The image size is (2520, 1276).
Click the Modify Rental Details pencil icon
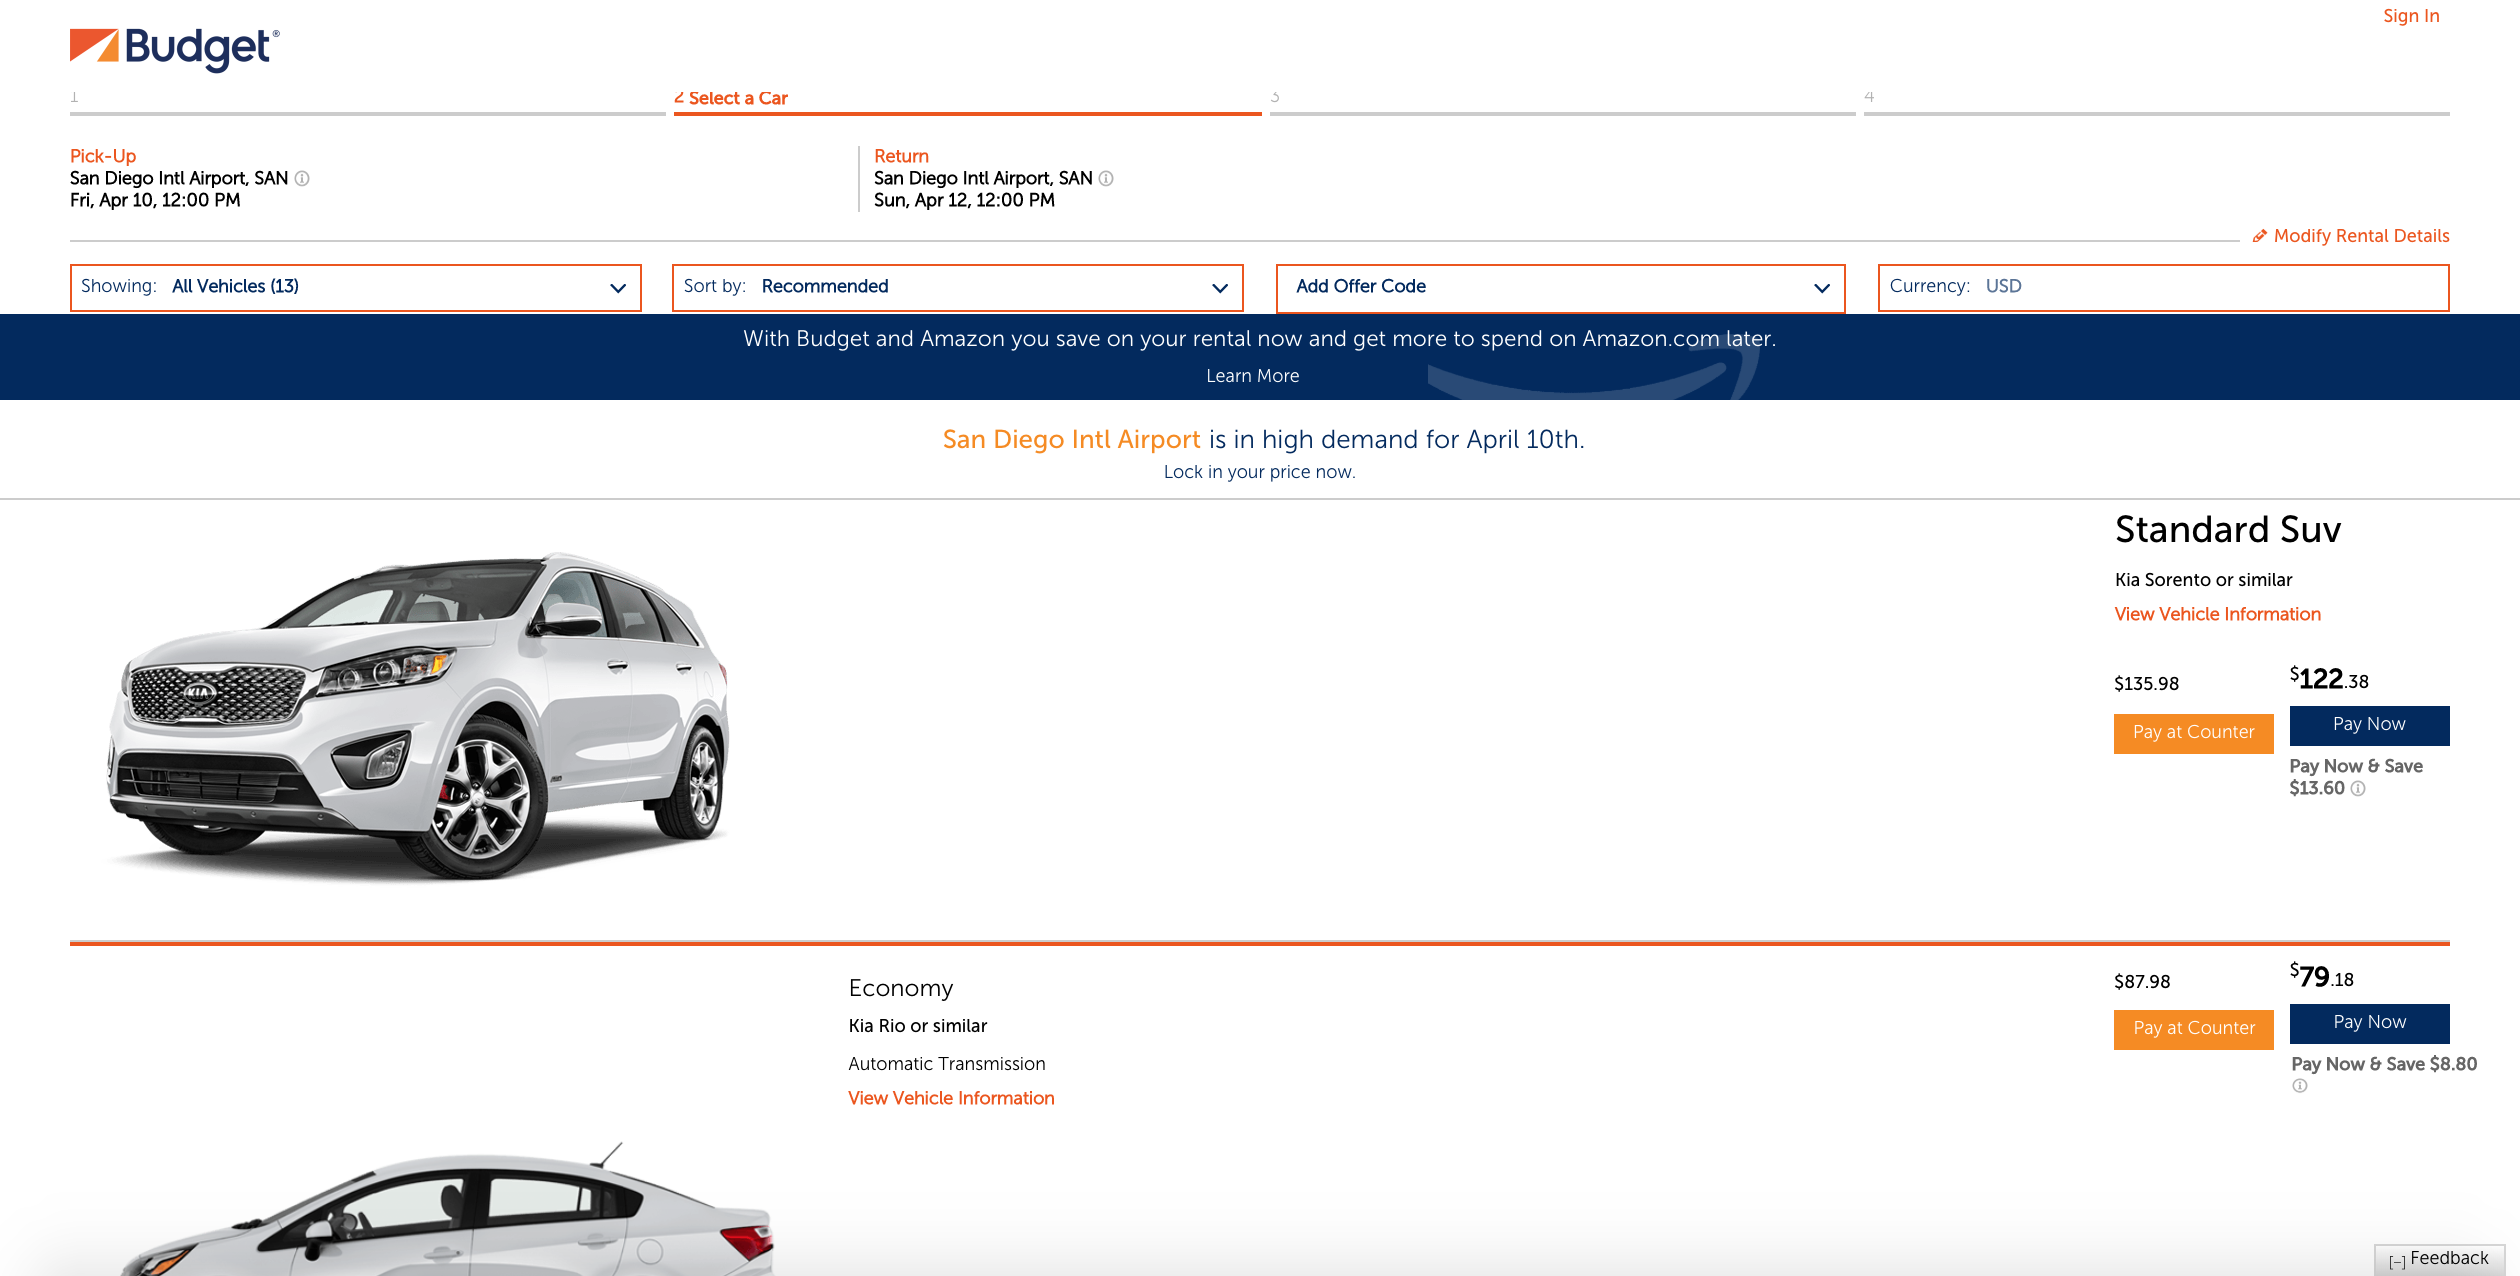click(x=2259, y=236)
